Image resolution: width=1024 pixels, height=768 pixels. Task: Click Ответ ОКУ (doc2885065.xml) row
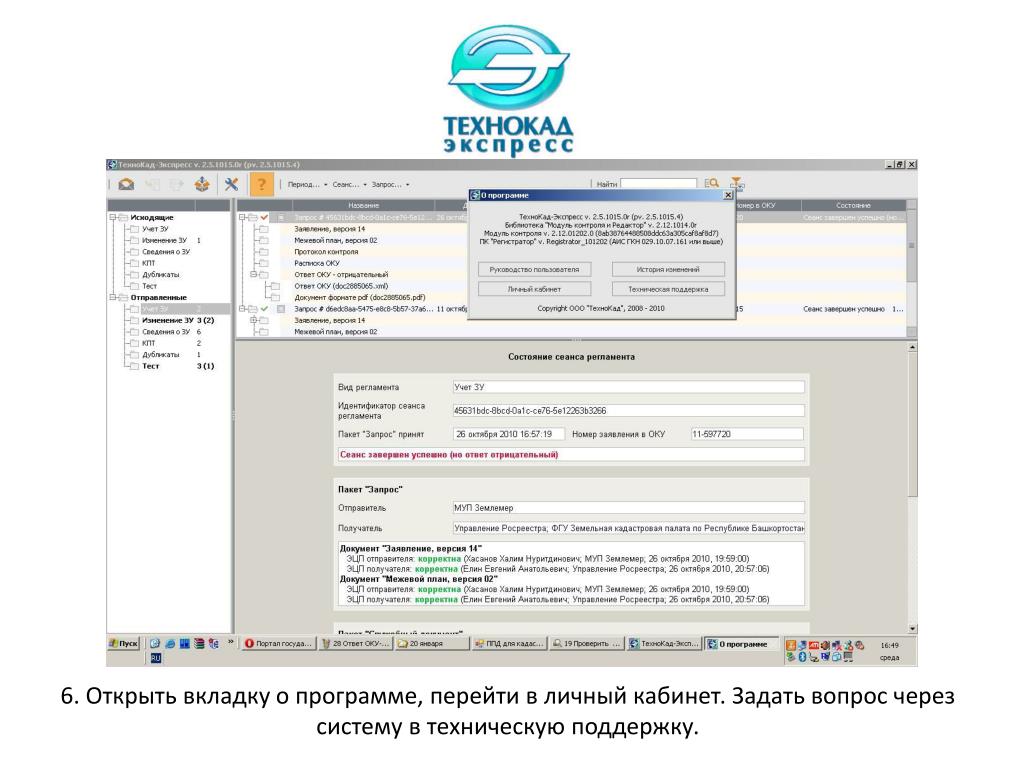(x=341, y=286)
